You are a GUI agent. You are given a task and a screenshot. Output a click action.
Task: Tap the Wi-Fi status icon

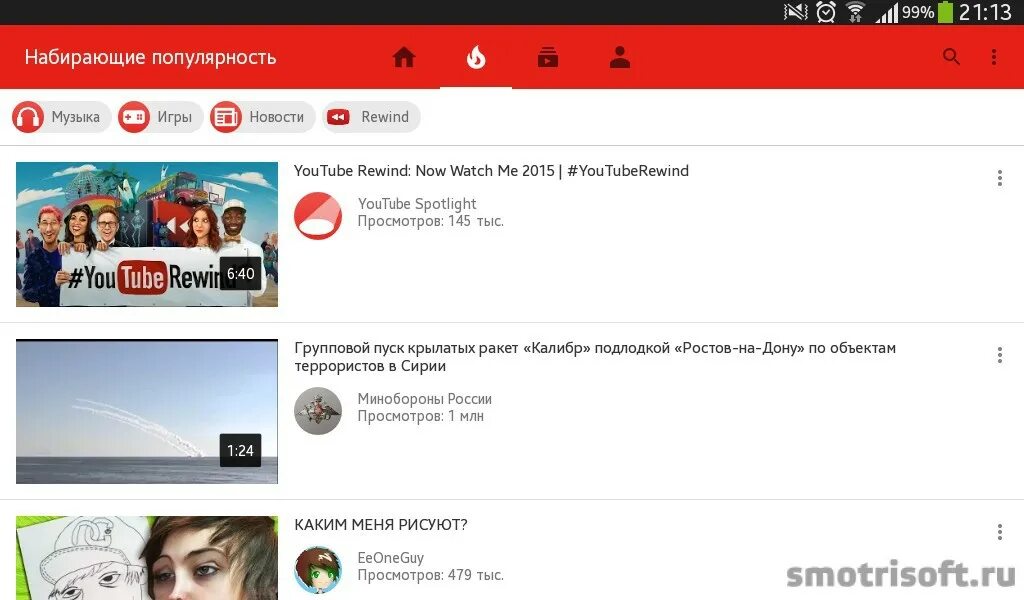[x=856, y=12]
